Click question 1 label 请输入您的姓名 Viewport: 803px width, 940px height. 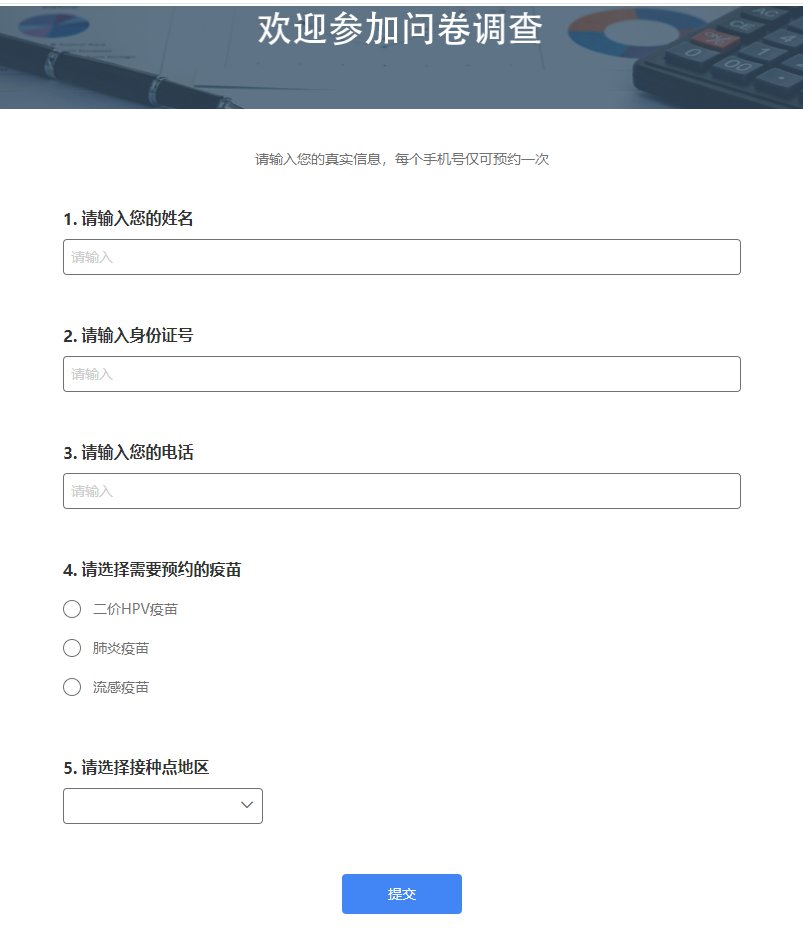(128, 219)
